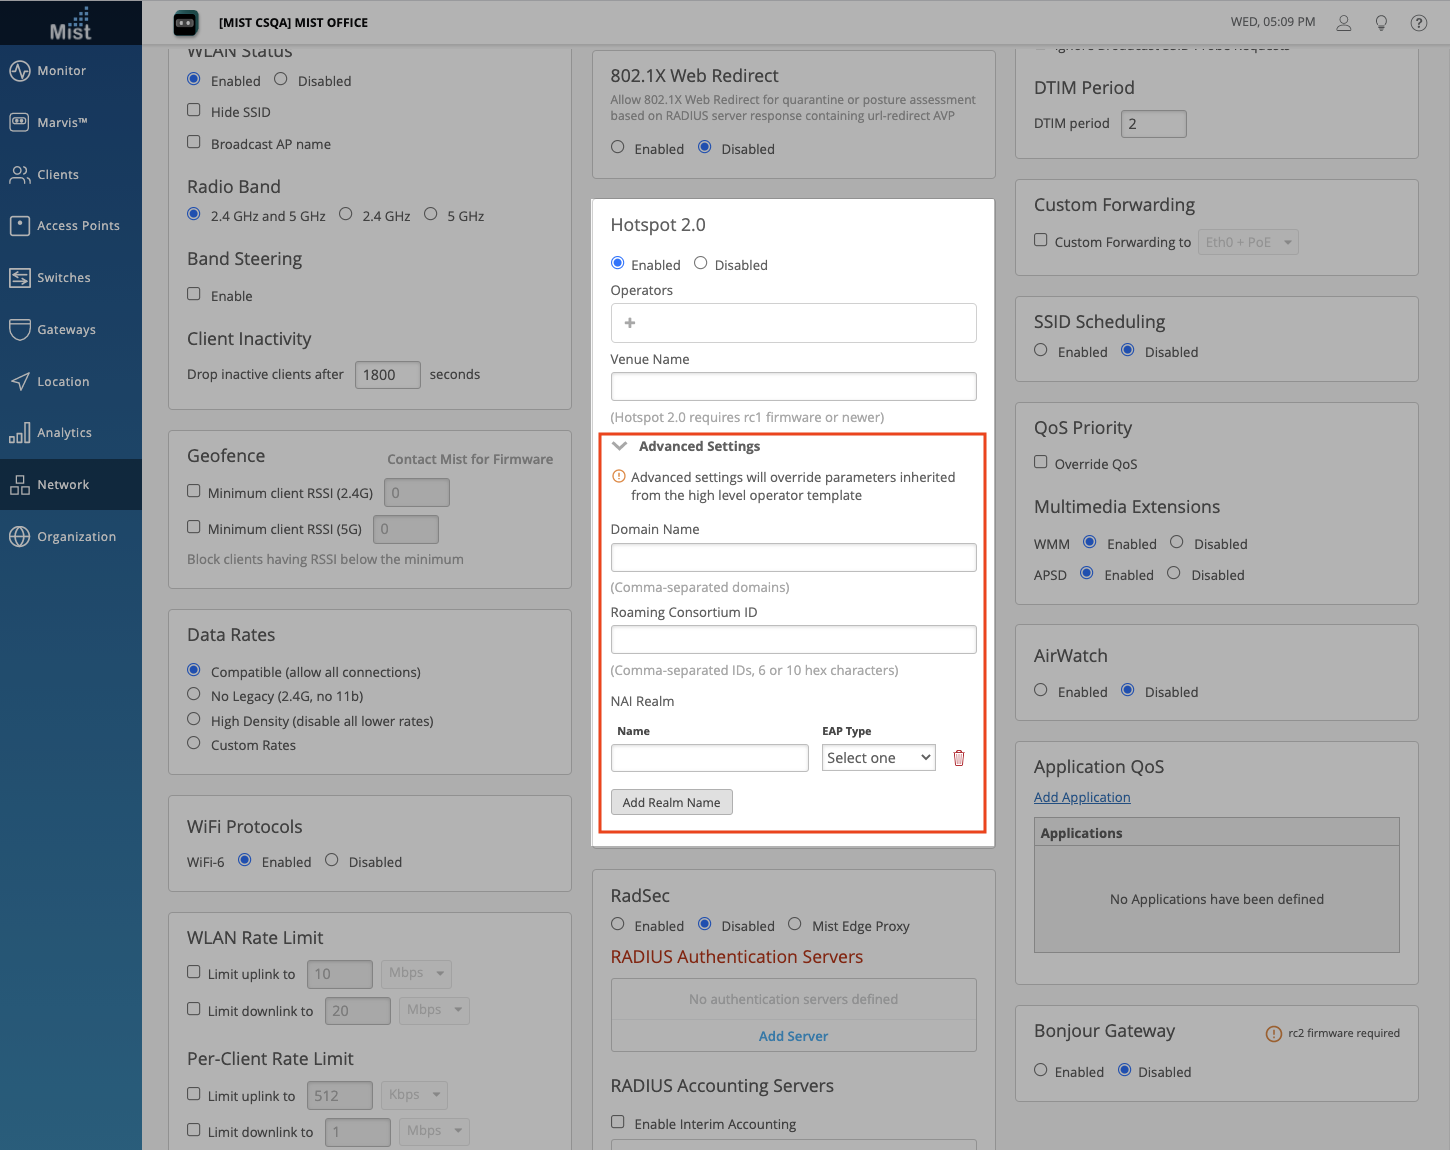
Task: Enable the Hide SSID checkbox
Action: (x=194, y=111)
